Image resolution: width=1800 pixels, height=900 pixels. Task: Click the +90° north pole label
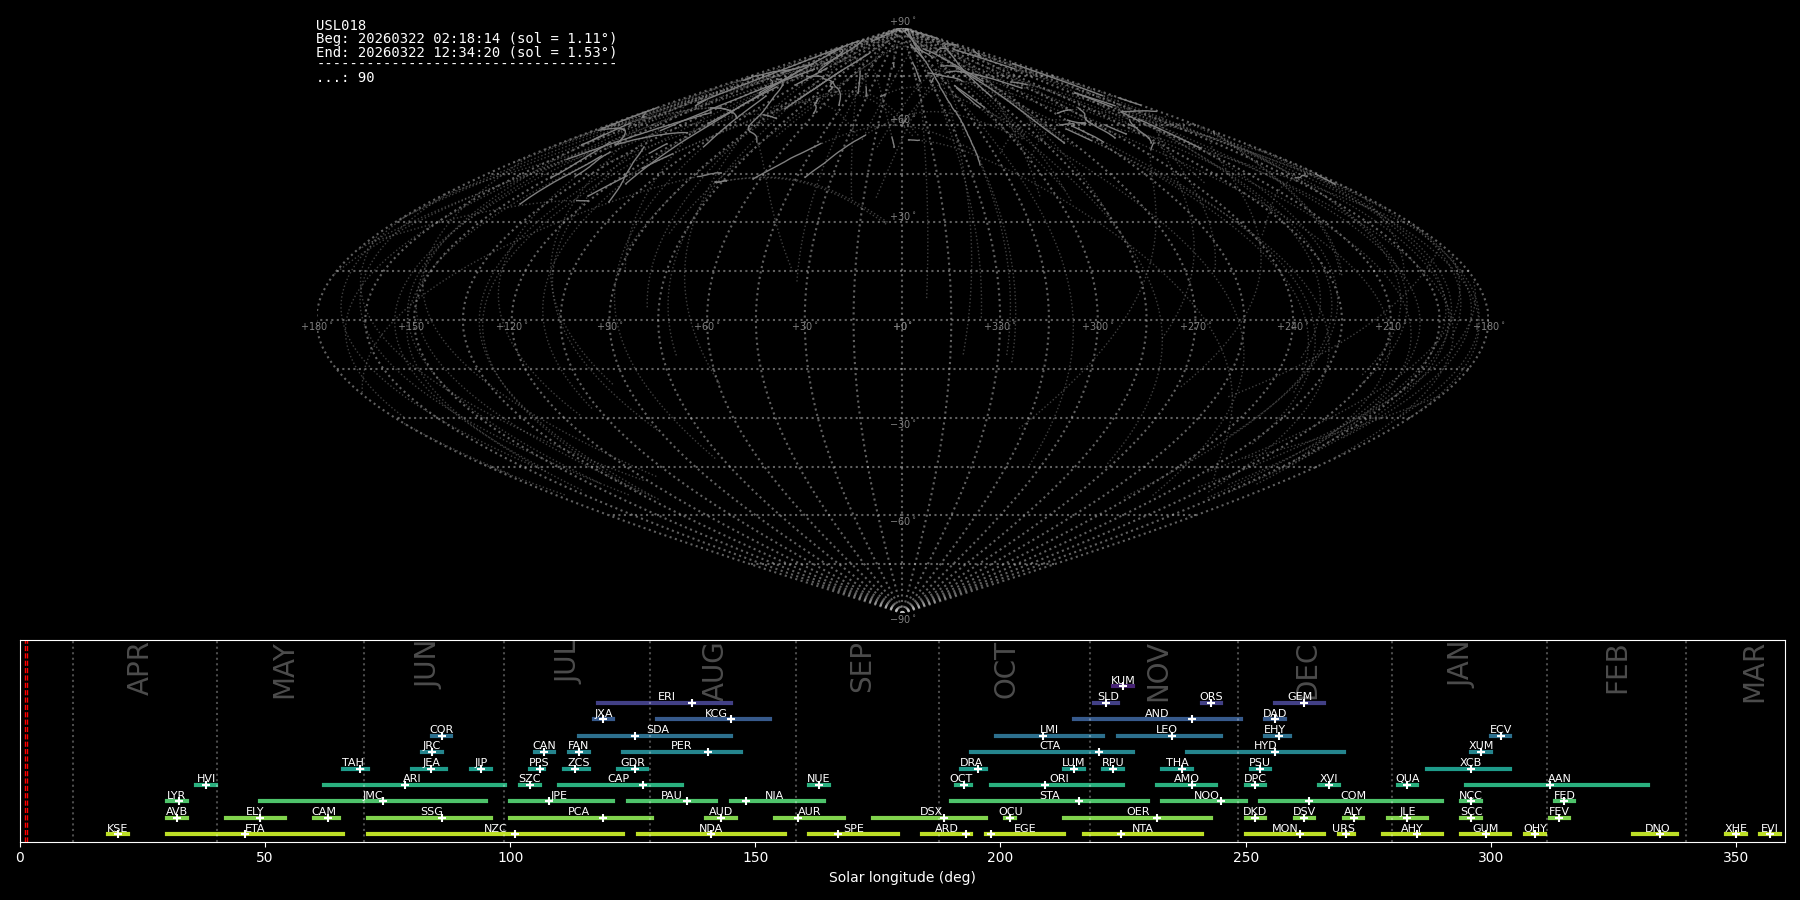click(x=902, y=22)
